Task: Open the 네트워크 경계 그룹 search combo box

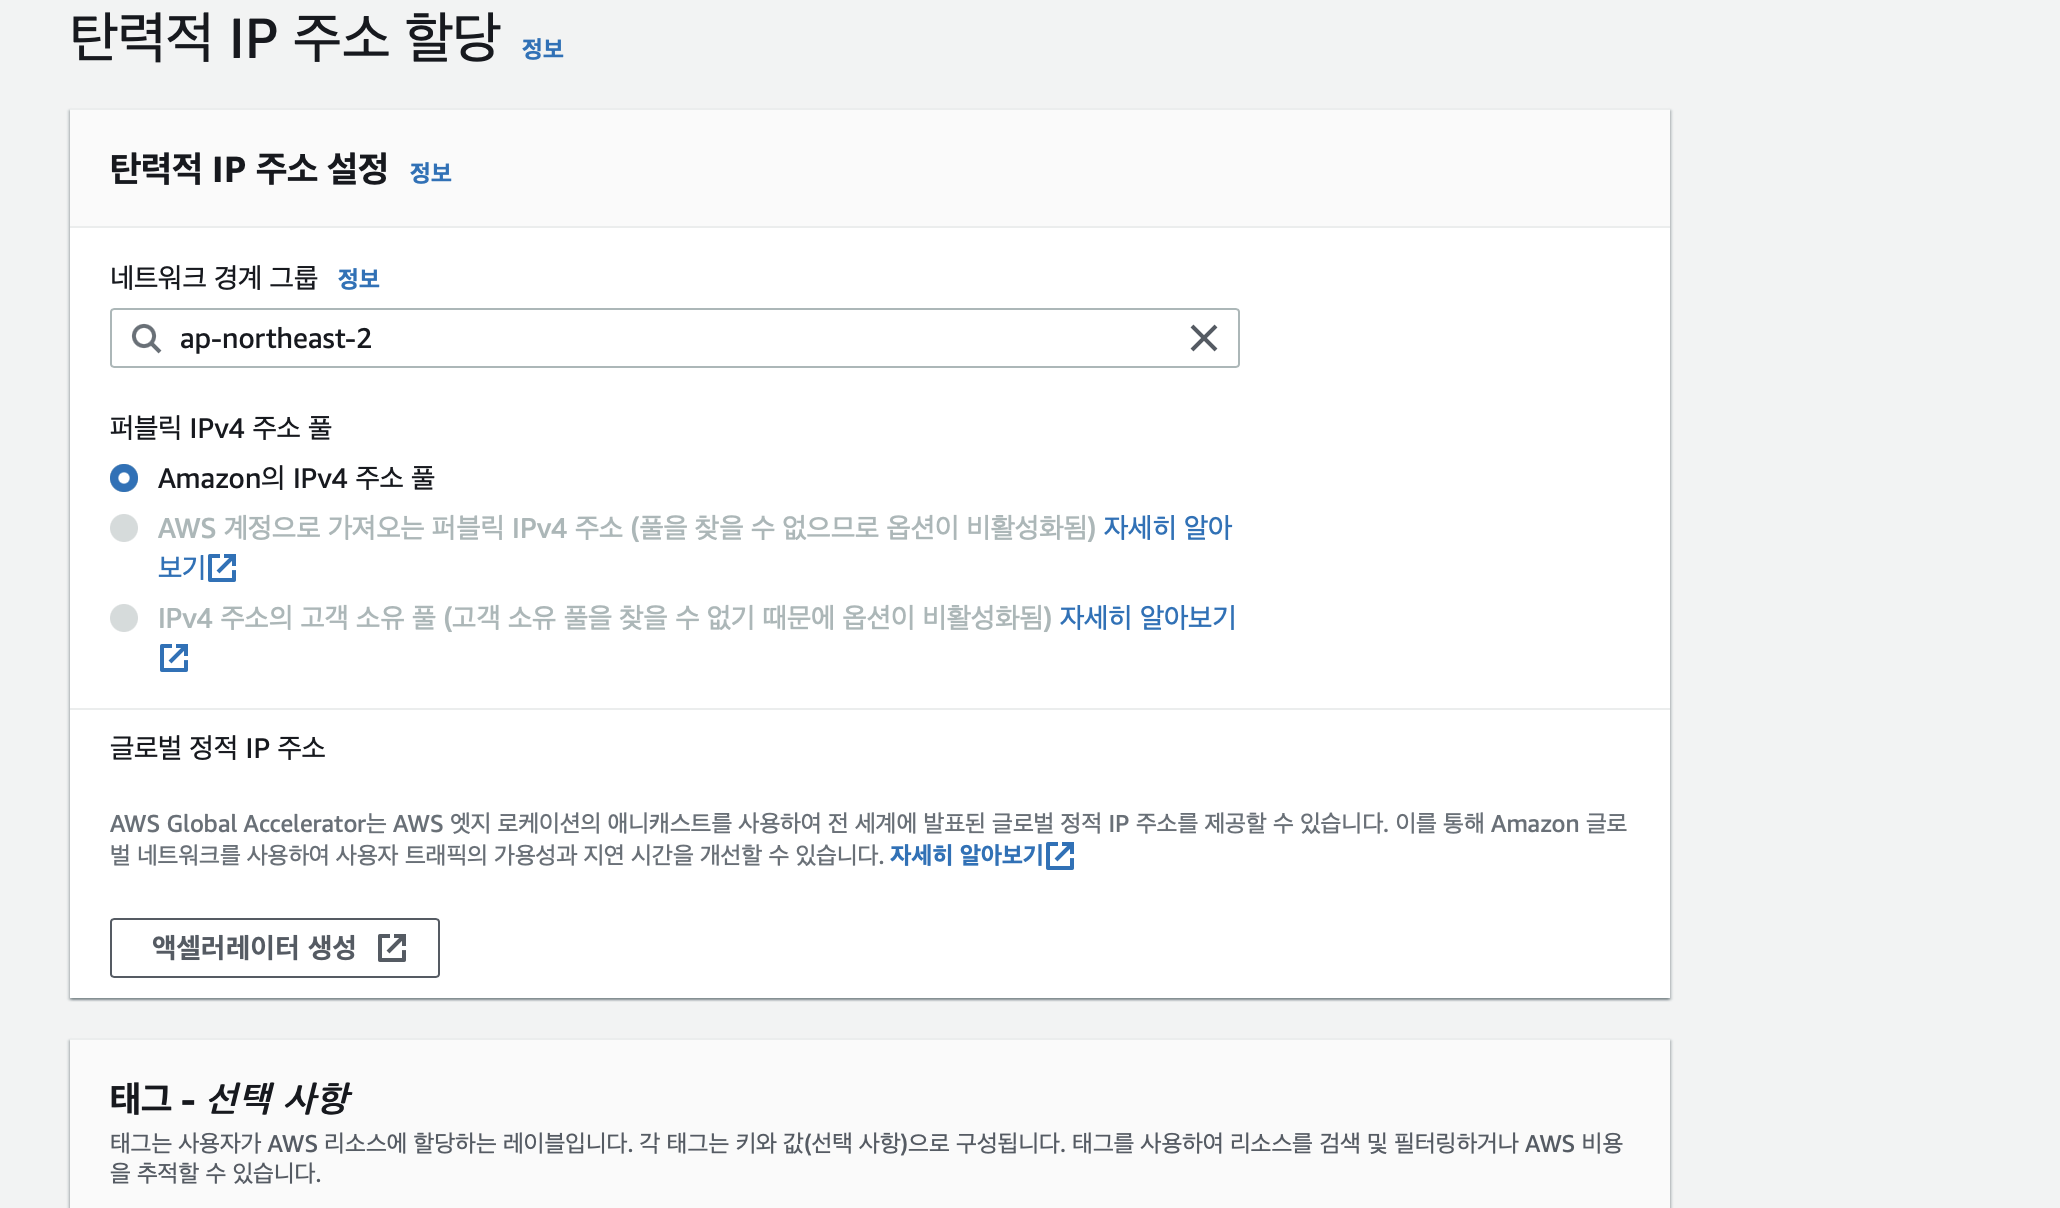Action: point(660,338)
